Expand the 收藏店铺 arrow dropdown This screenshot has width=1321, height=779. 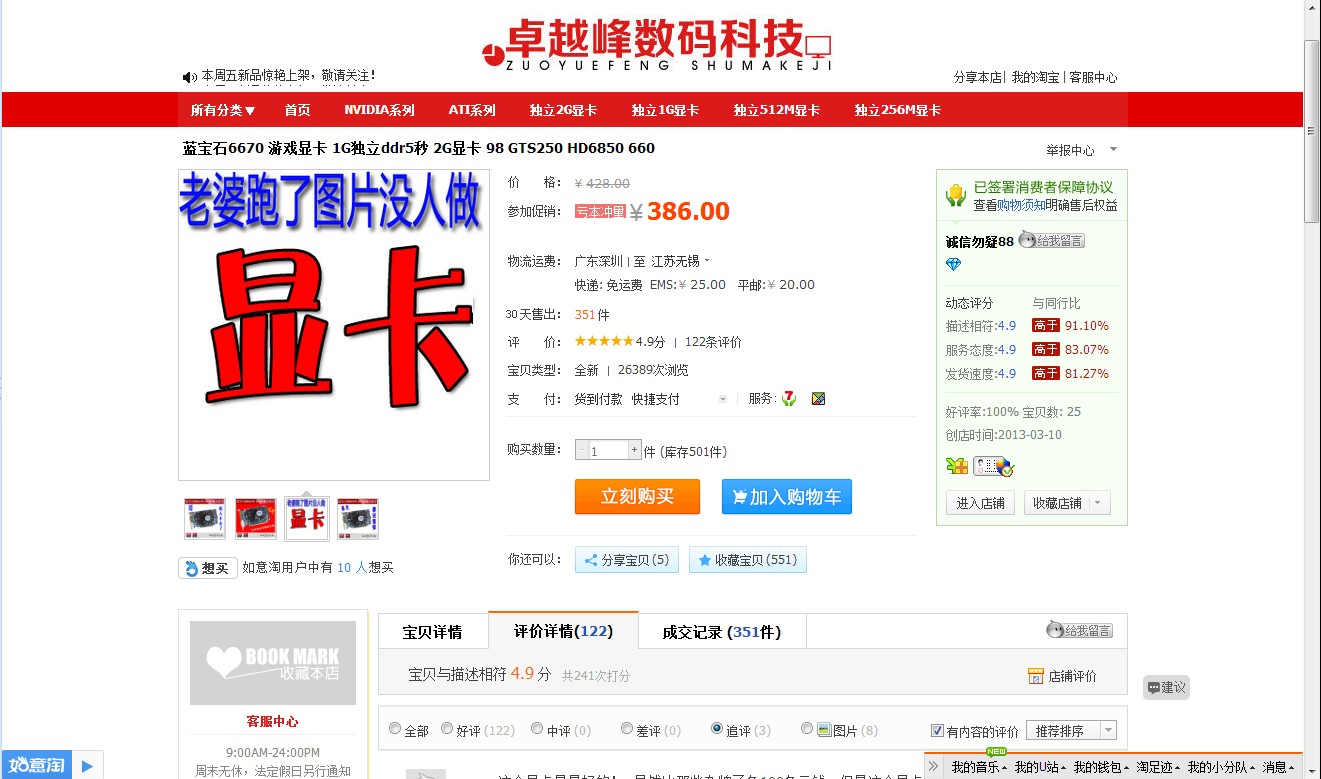[x=1099, y=503]
